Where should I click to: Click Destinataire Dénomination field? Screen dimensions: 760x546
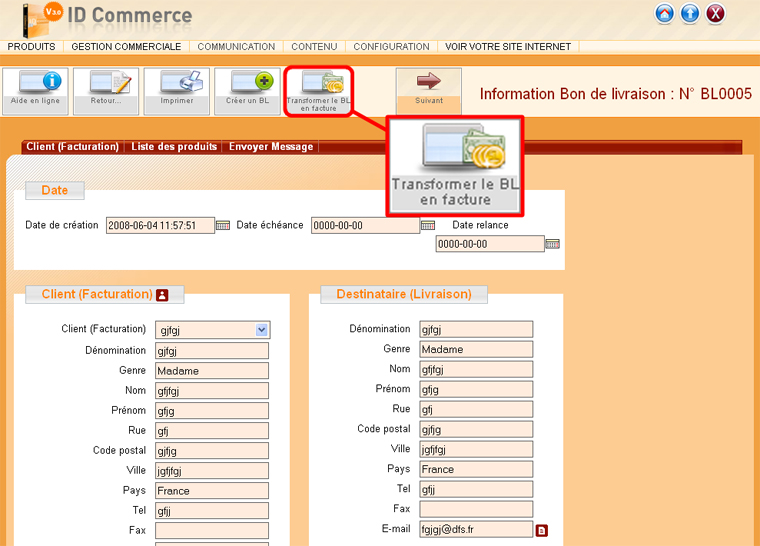coord(476,329)
